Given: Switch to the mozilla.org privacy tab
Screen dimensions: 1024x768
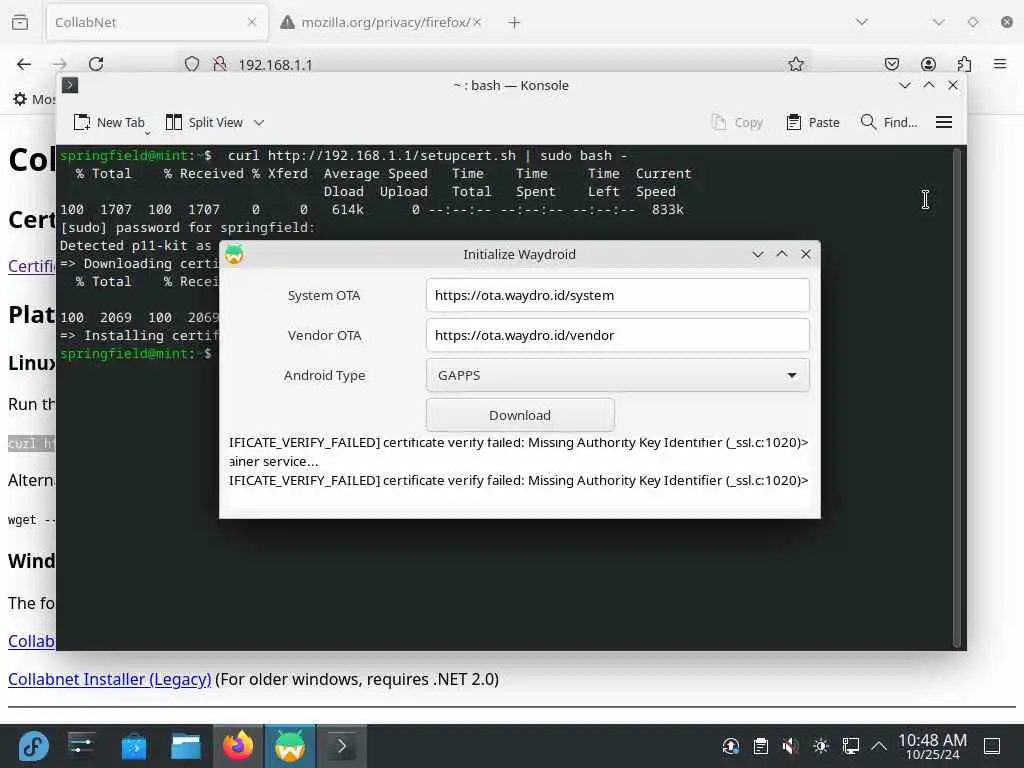Looking at the screenshot, I should [382, 22].
